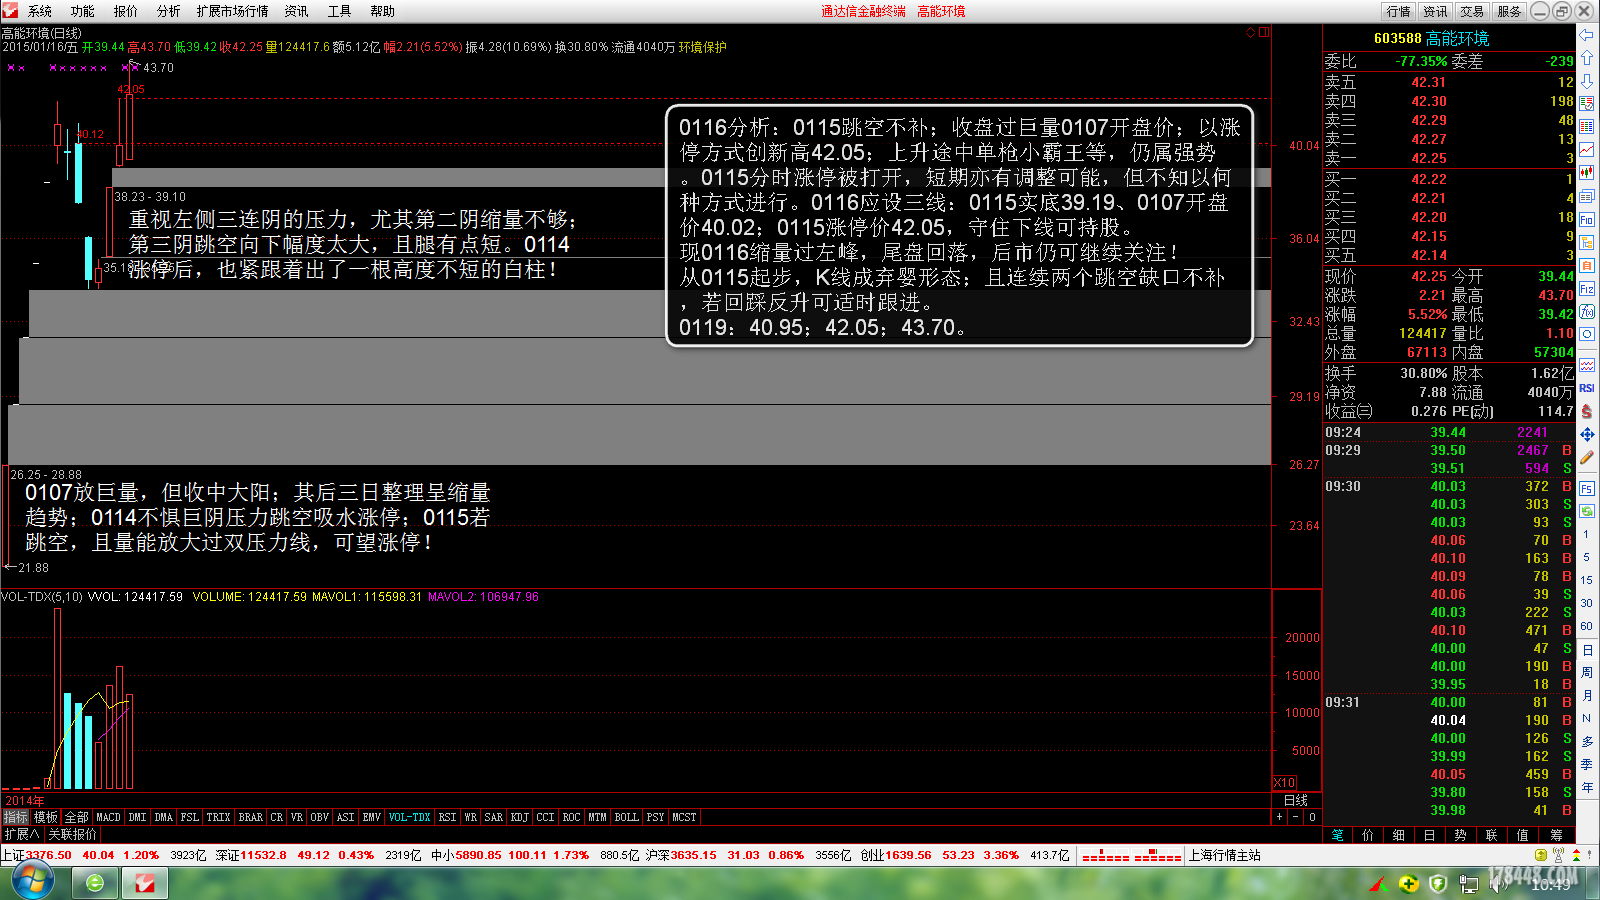Switch to the 笔 tick tab
Viewport: 1600px width, 900px height.
coord(1338,835)
